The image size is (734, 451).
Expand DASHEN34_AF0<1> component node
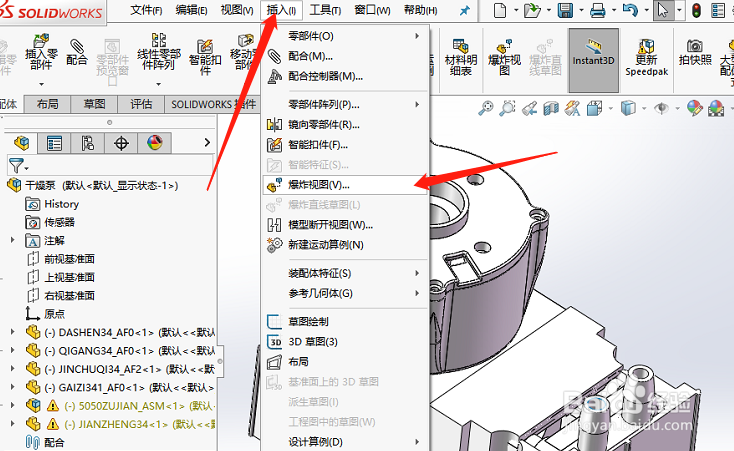[13, 332]
